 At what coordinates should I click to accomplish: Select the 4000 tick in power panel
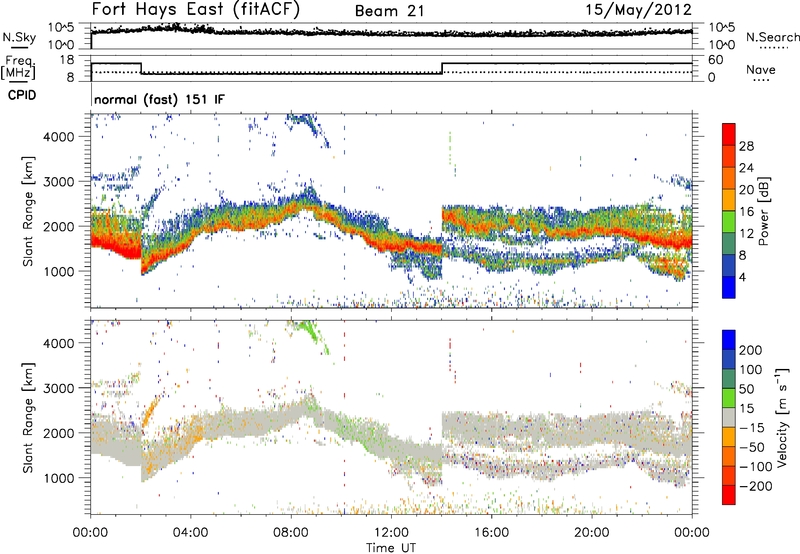point(59,137)
